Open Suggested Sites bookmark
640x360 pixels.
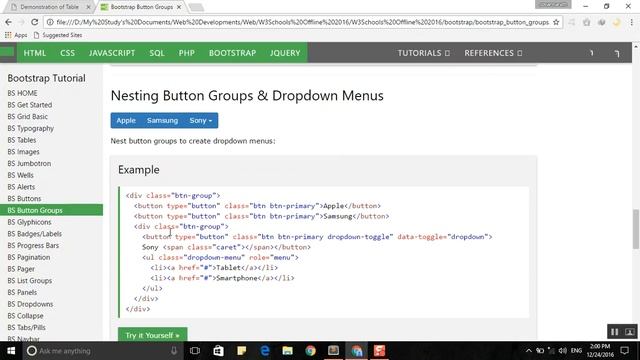[x=58, y=35]
